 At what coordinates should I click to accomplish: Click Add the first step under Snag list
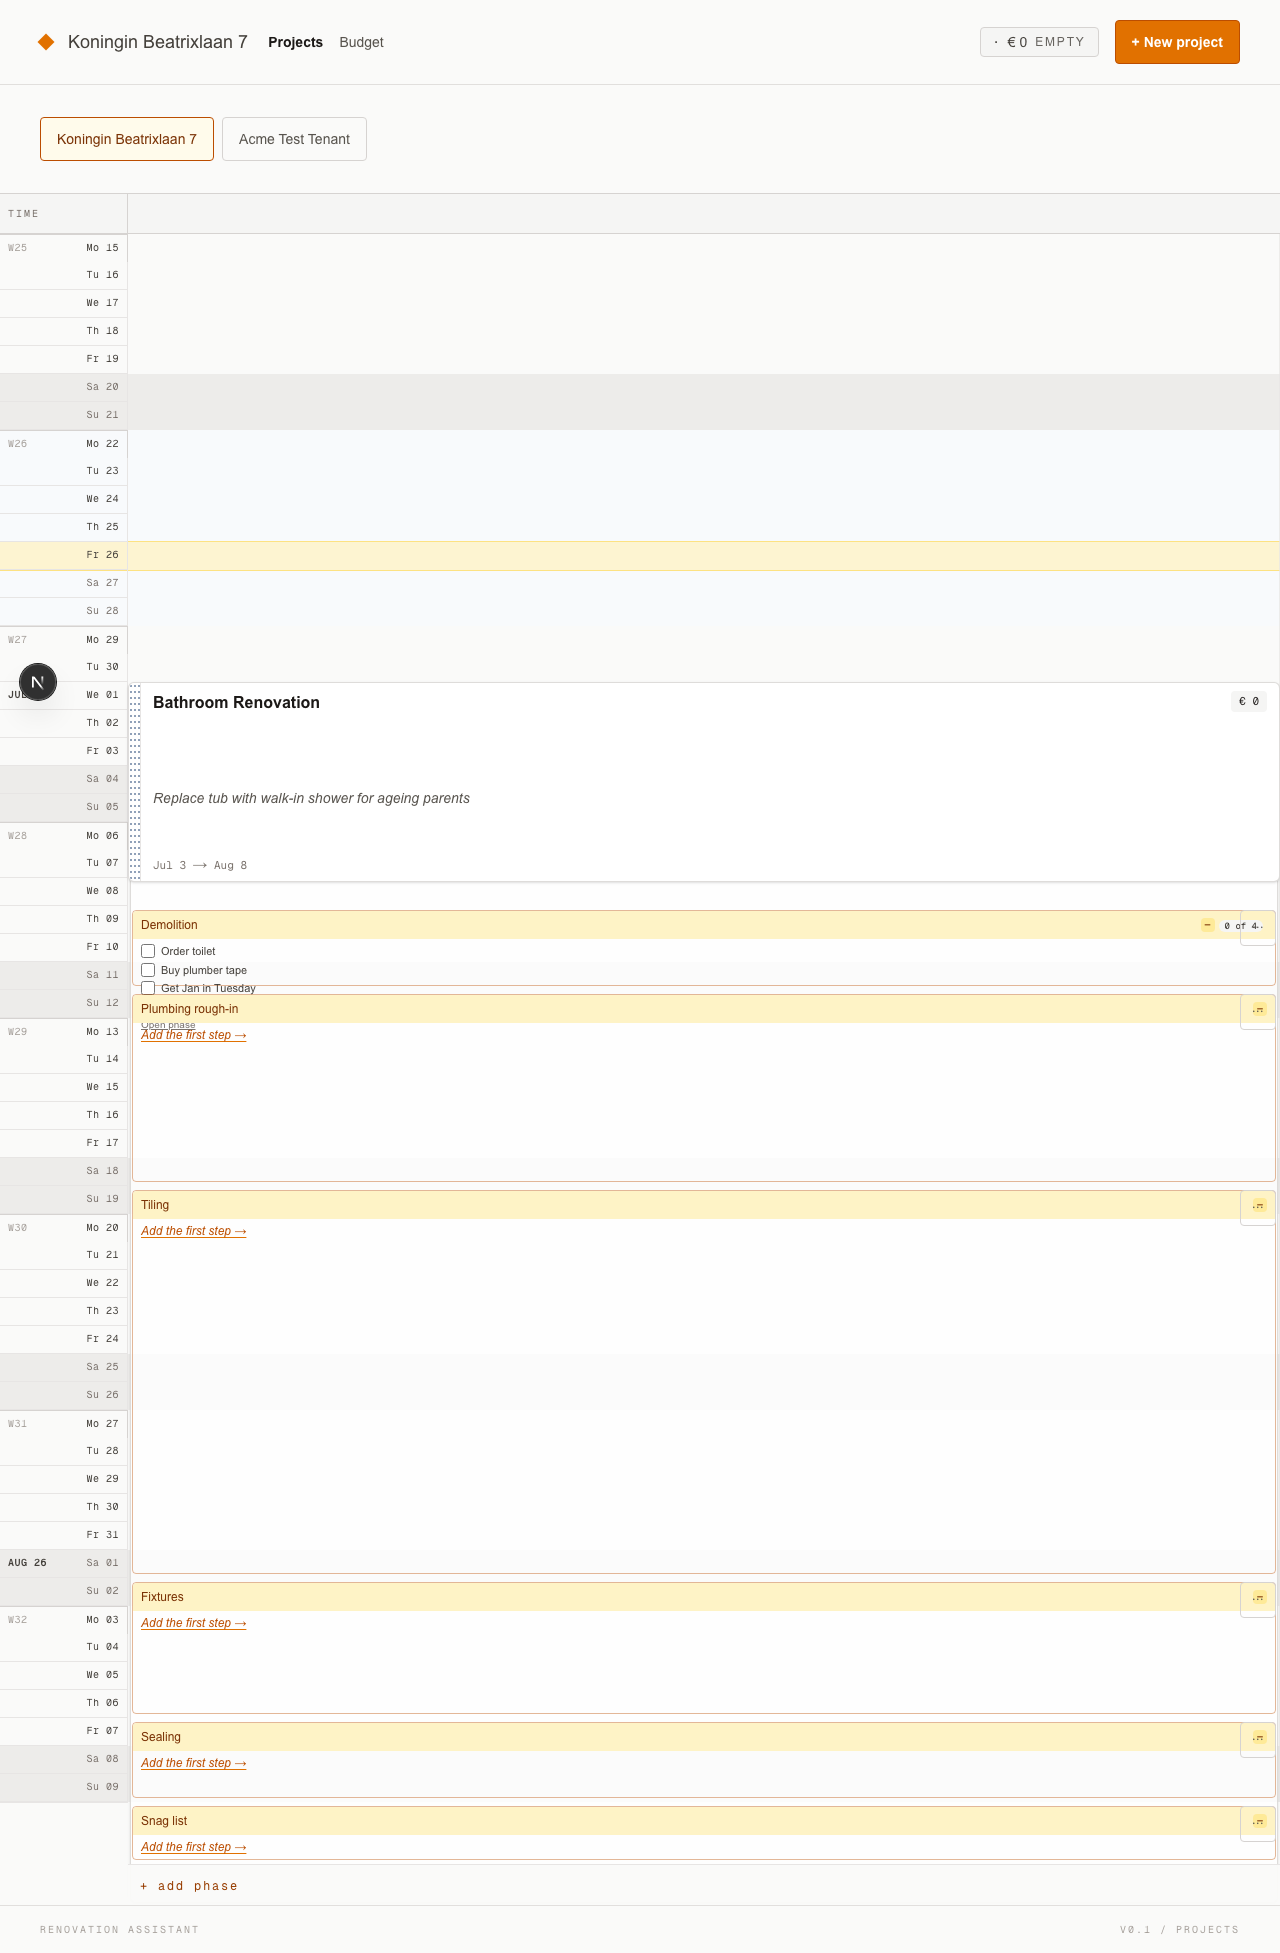pos(193,1847)
